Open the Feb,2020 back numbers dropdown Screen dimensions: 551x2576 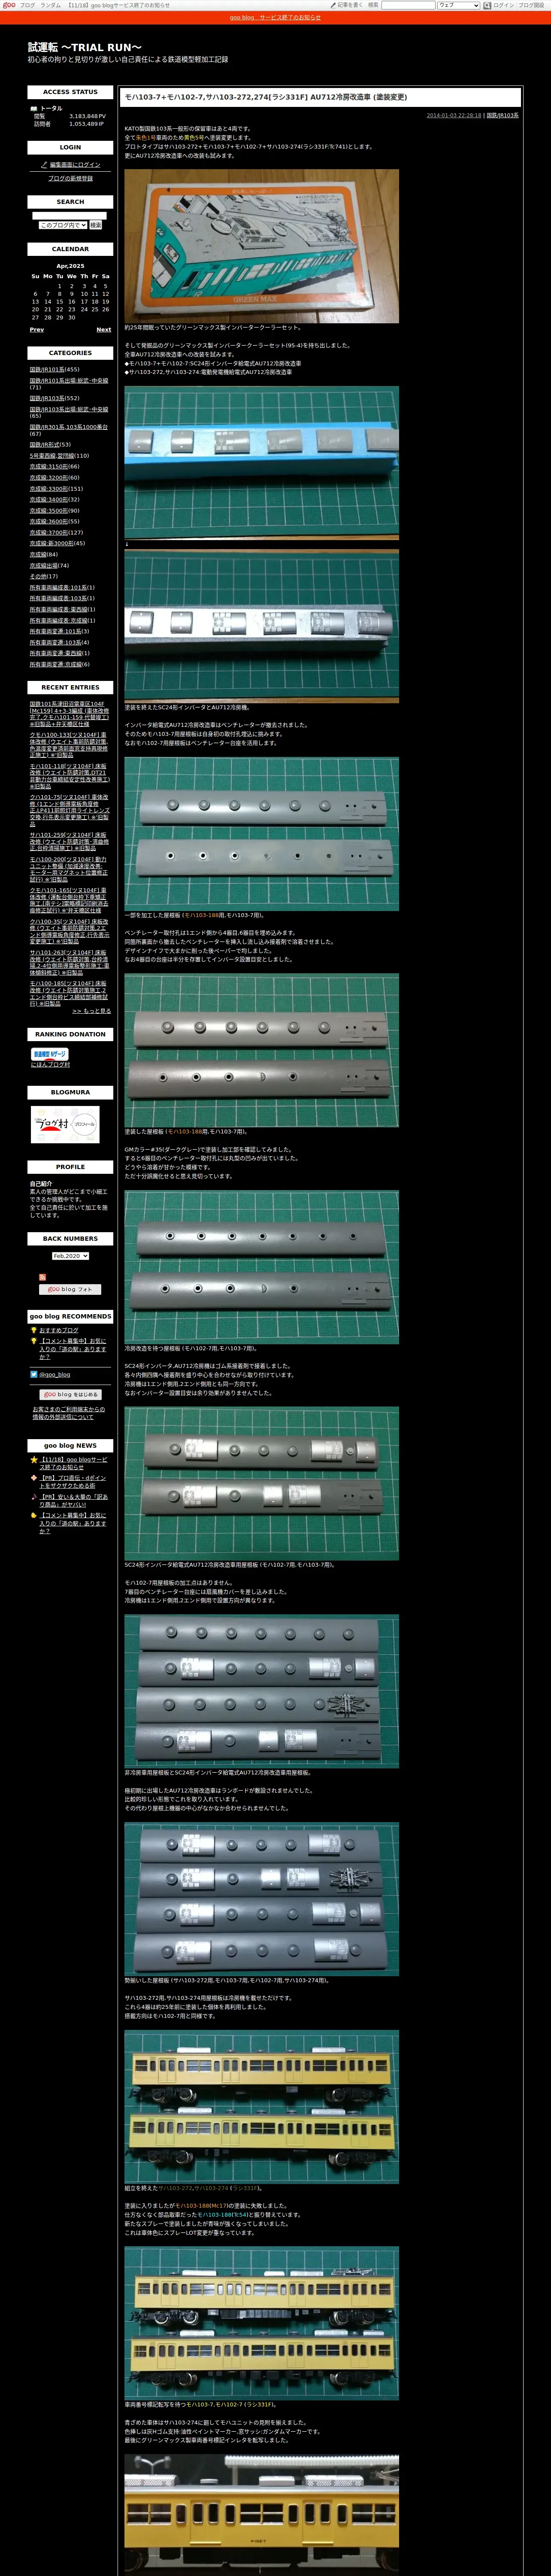coord(70,1256)
